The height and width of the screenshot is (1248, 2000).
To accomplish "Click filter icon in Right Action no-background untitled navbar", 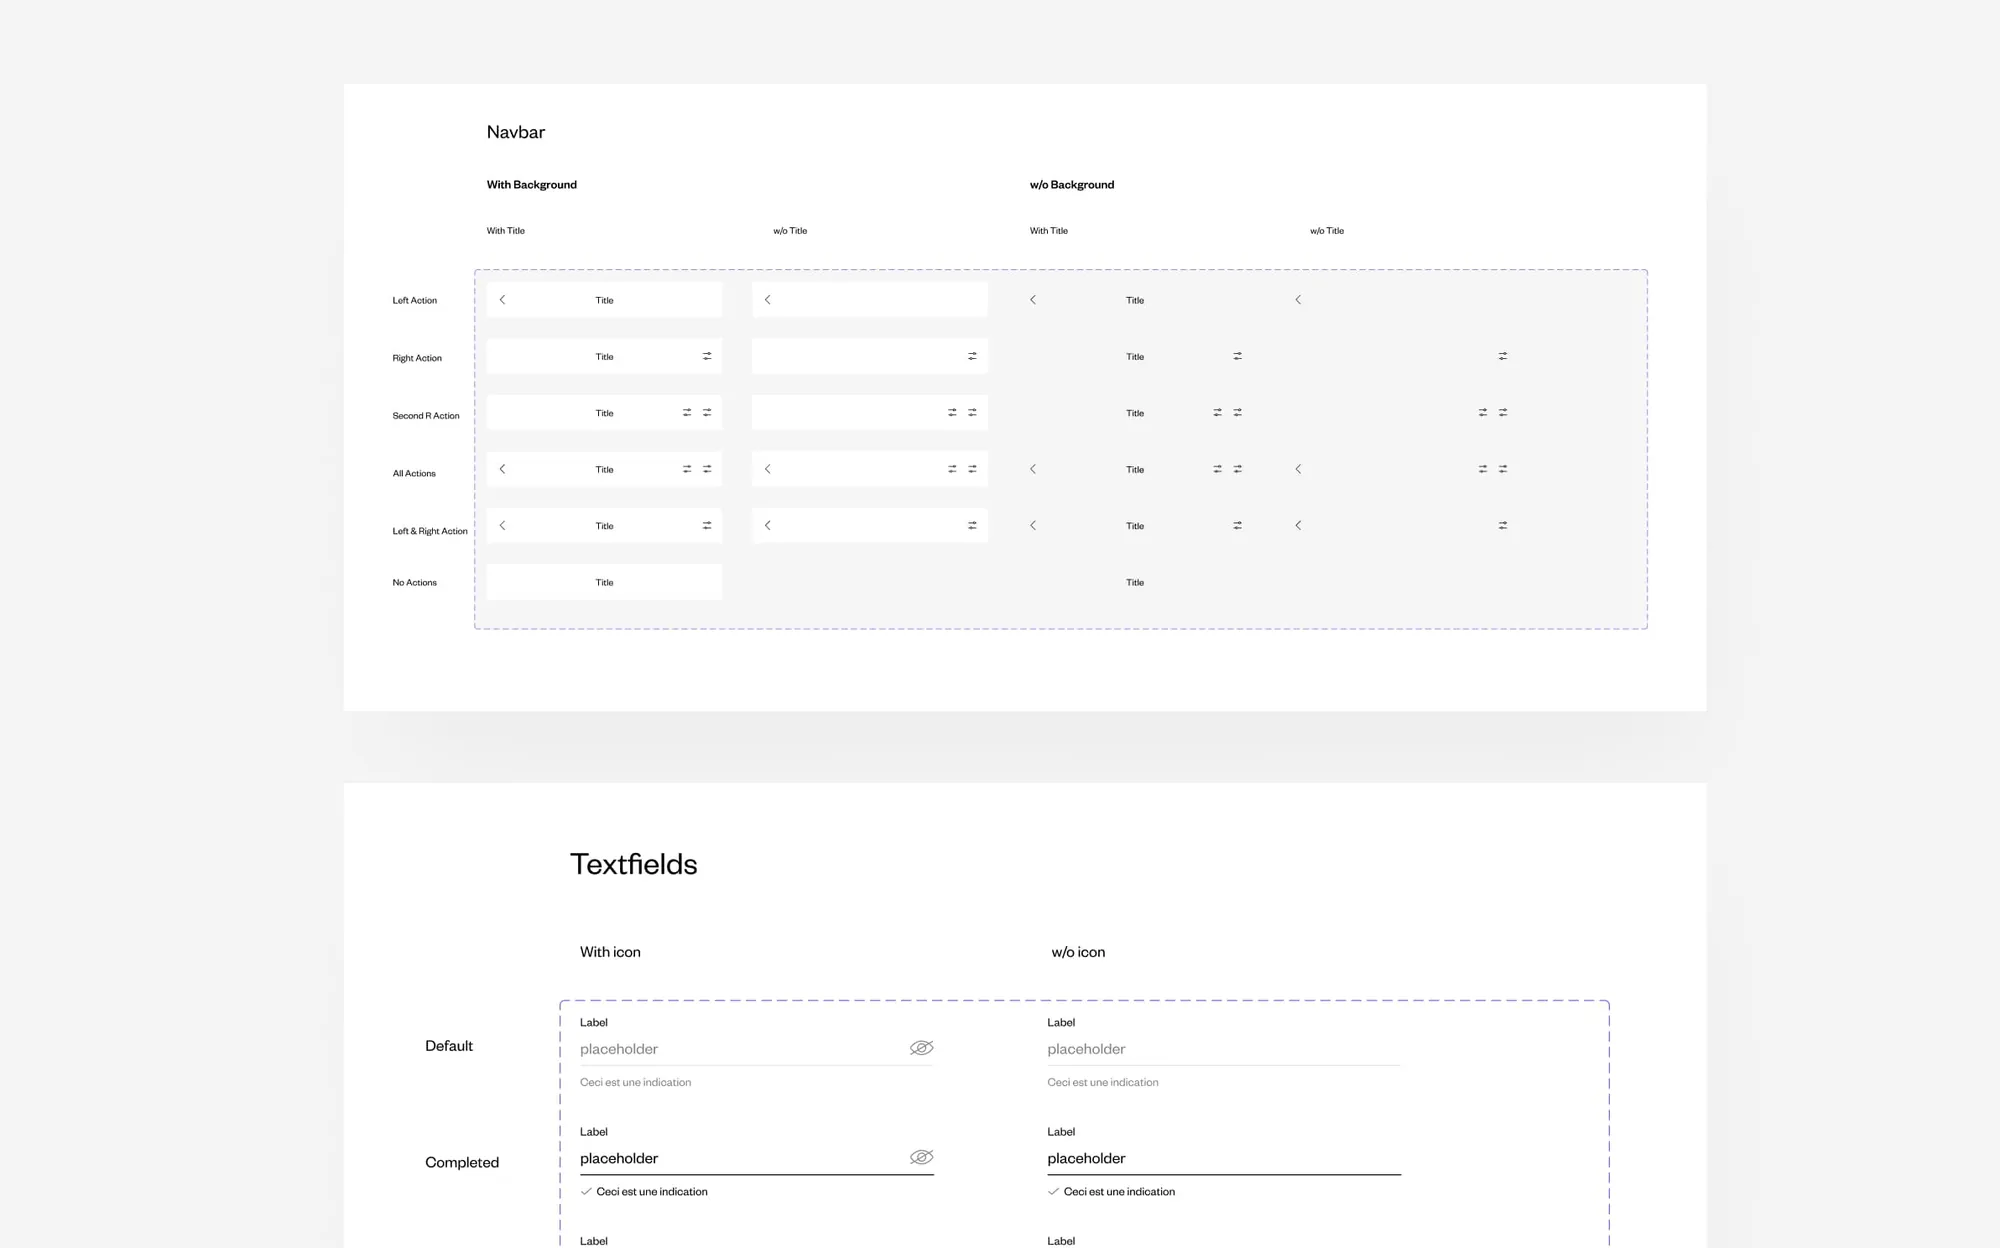I will coord(1502,356).
